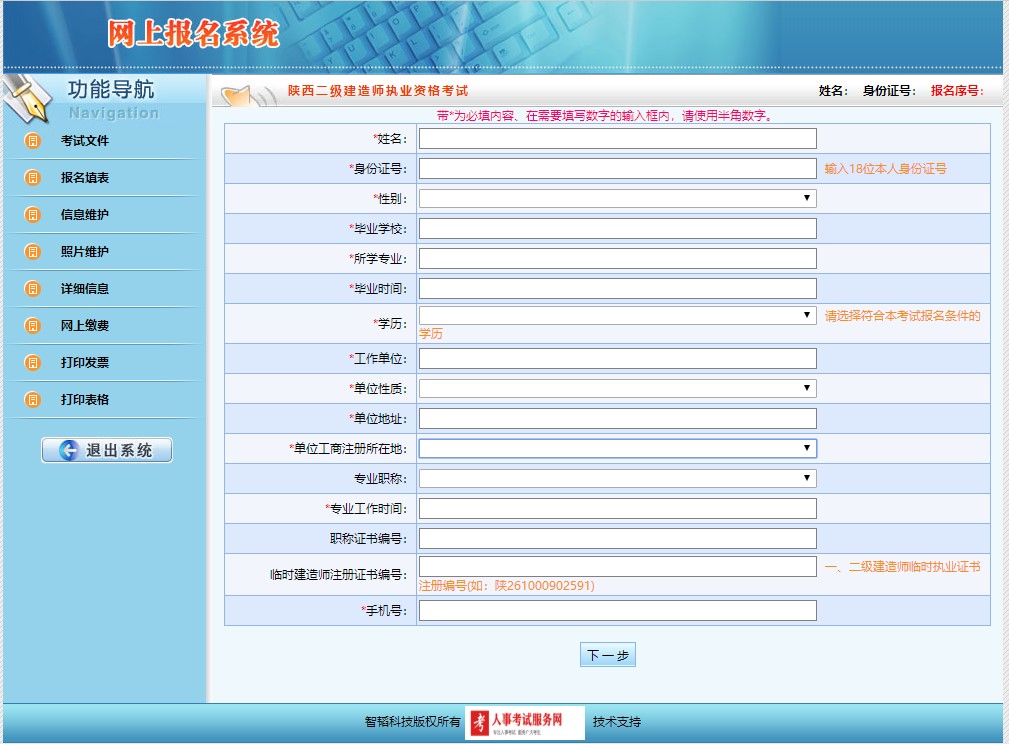Open the 性别 dropdown
The width and height of the screenshot is (1009, 744).
(806, 198)
